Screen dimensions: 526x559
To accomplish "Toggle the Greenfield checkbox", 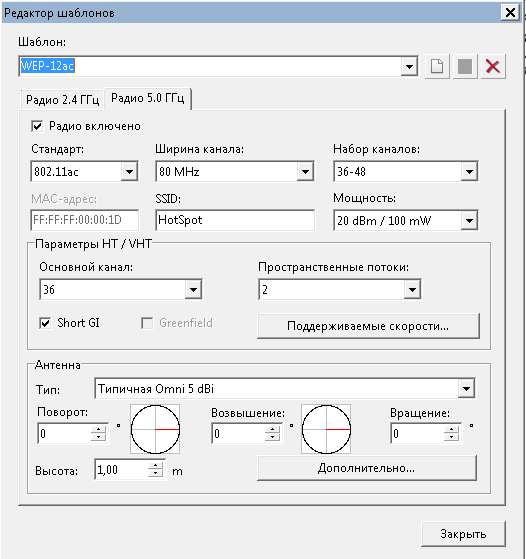I will (x=147, y=323).
